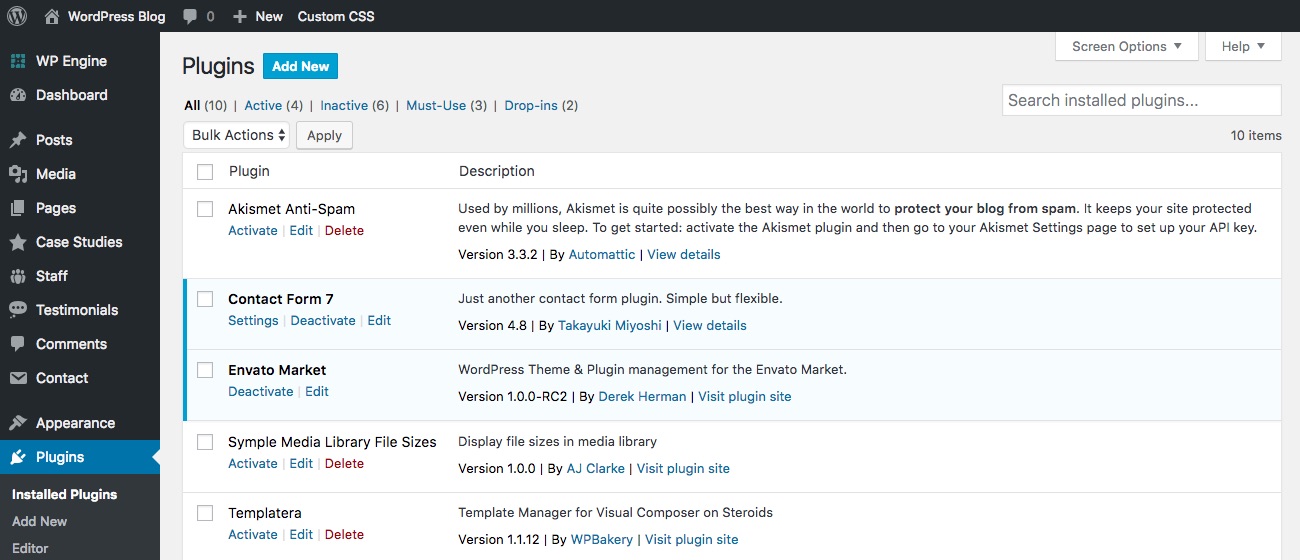Screen dimensions: 1300x560
Task: Activate Symple Media Library File Sizes
Action: tap(253, 463)
